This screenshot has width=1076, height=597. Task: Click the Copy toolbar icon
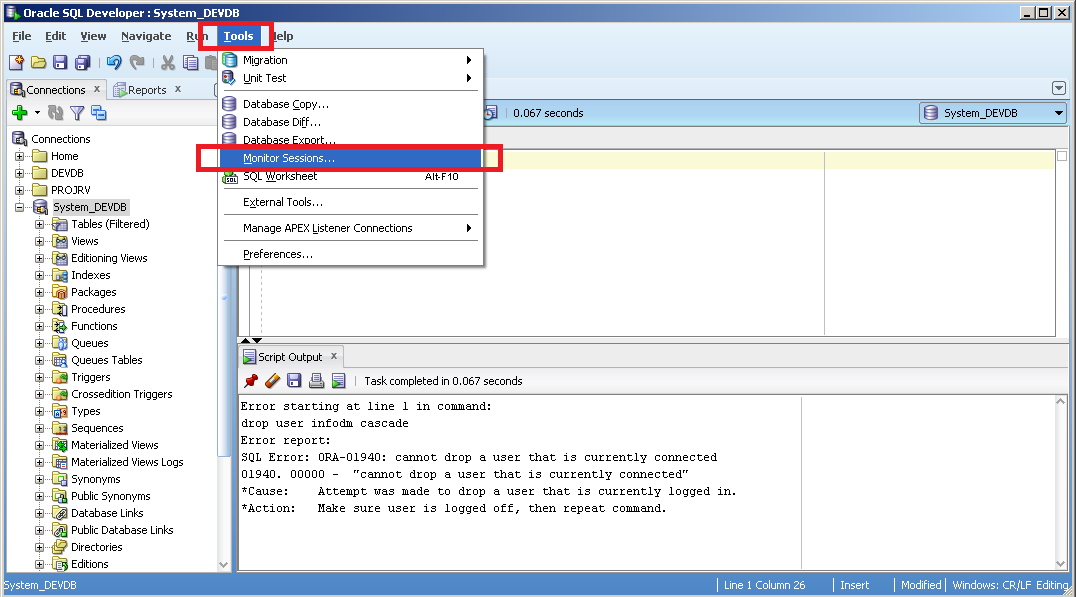[x=190, y=62]
